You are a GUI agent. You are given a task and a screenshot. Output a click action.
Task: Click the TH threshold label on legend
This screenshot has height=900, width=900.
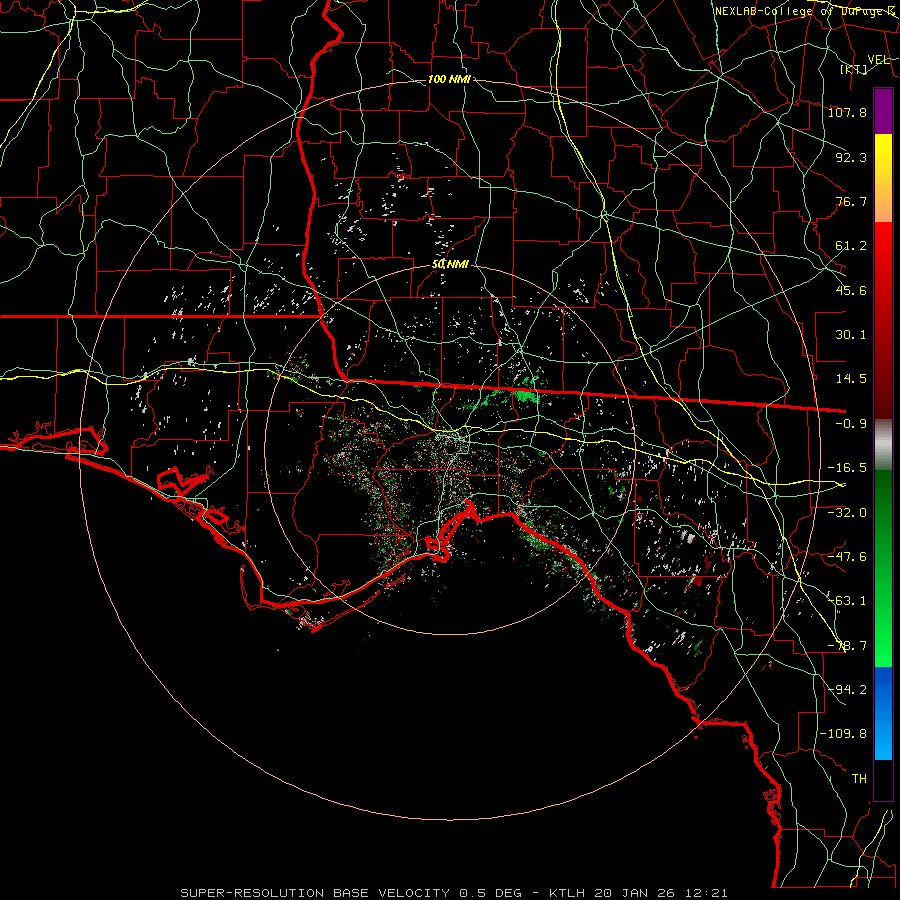859,778
